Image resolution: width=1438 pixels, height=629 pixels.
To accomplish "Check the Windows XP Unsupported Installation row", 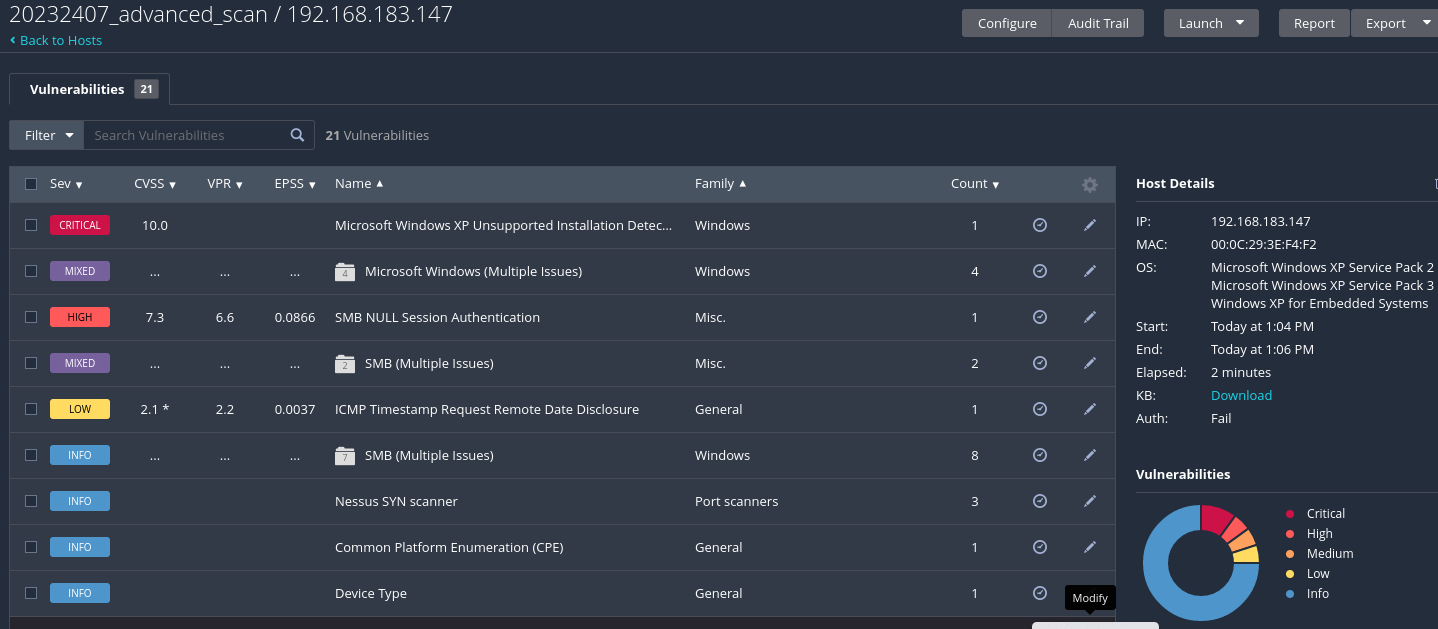I will [31, 225].
